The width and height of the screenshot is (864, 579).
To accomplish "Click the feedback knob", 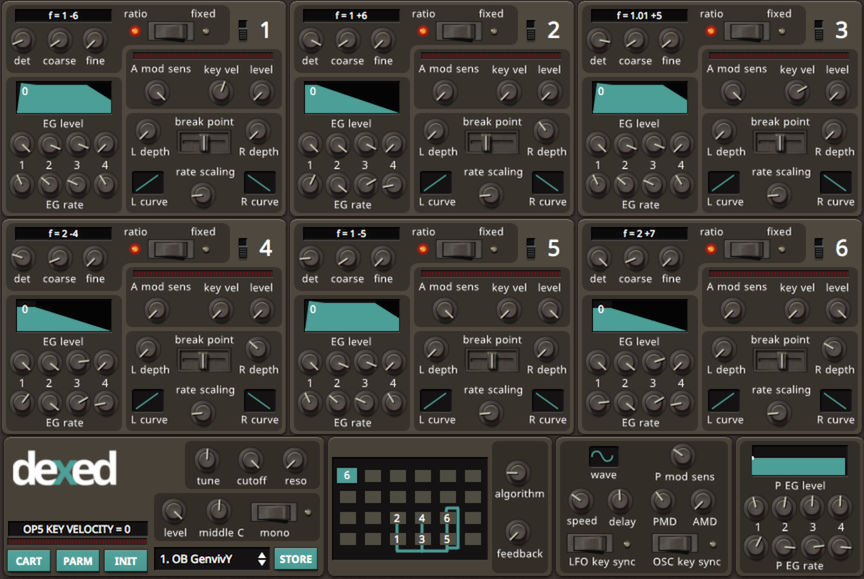I will 517,532.
